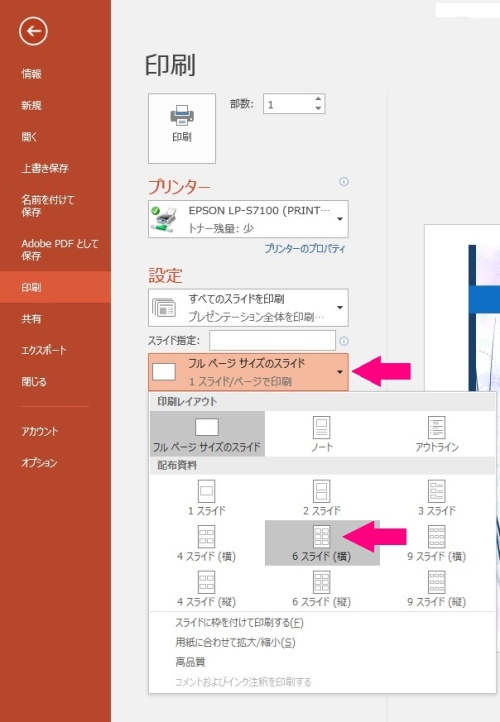Viewport: 500px width, 722px height.
Task: Choose 6 スライド (横) handout layout
Action: [x=322, y=543]
